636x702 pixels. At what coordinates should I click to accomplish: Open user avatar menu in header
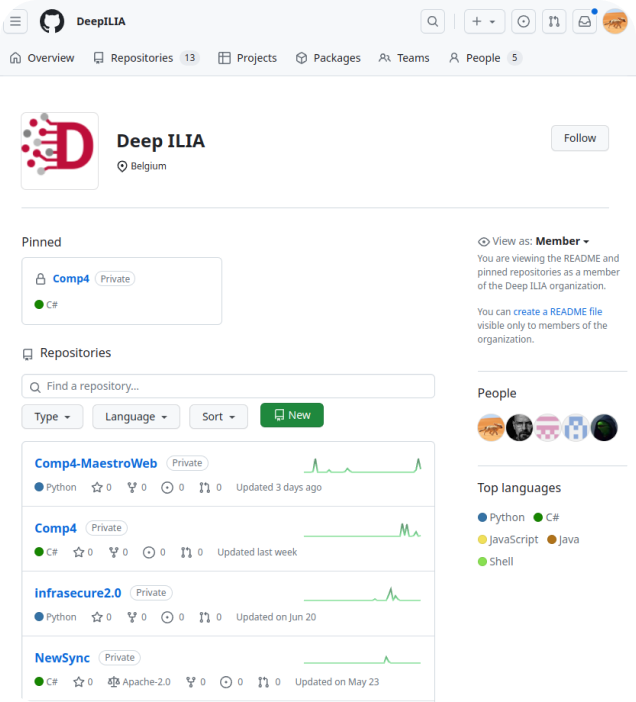tap(615, 21)
